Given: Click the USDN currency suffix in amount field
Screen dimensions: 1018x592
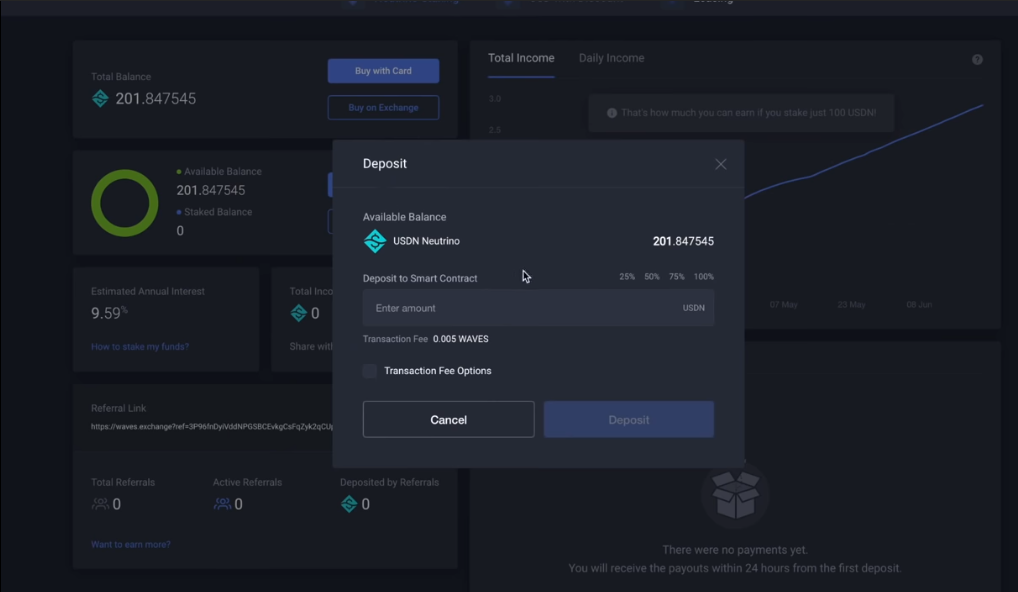Looking at the screenshot, I should 693,308.
